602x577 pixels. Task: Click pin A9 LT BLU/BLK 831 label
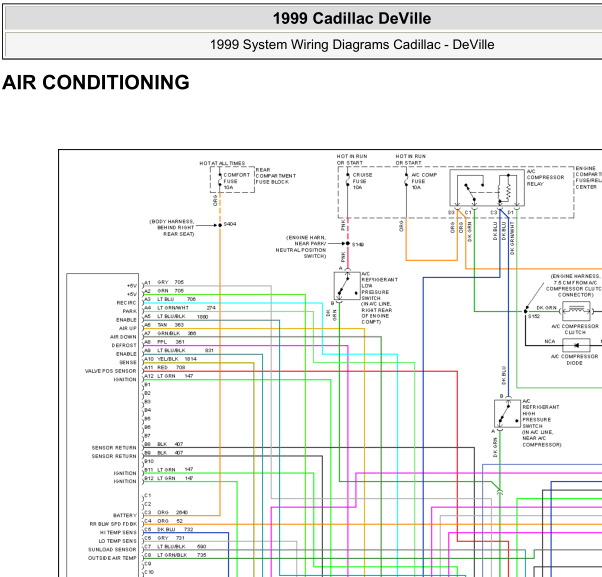(x=179, y=350)
